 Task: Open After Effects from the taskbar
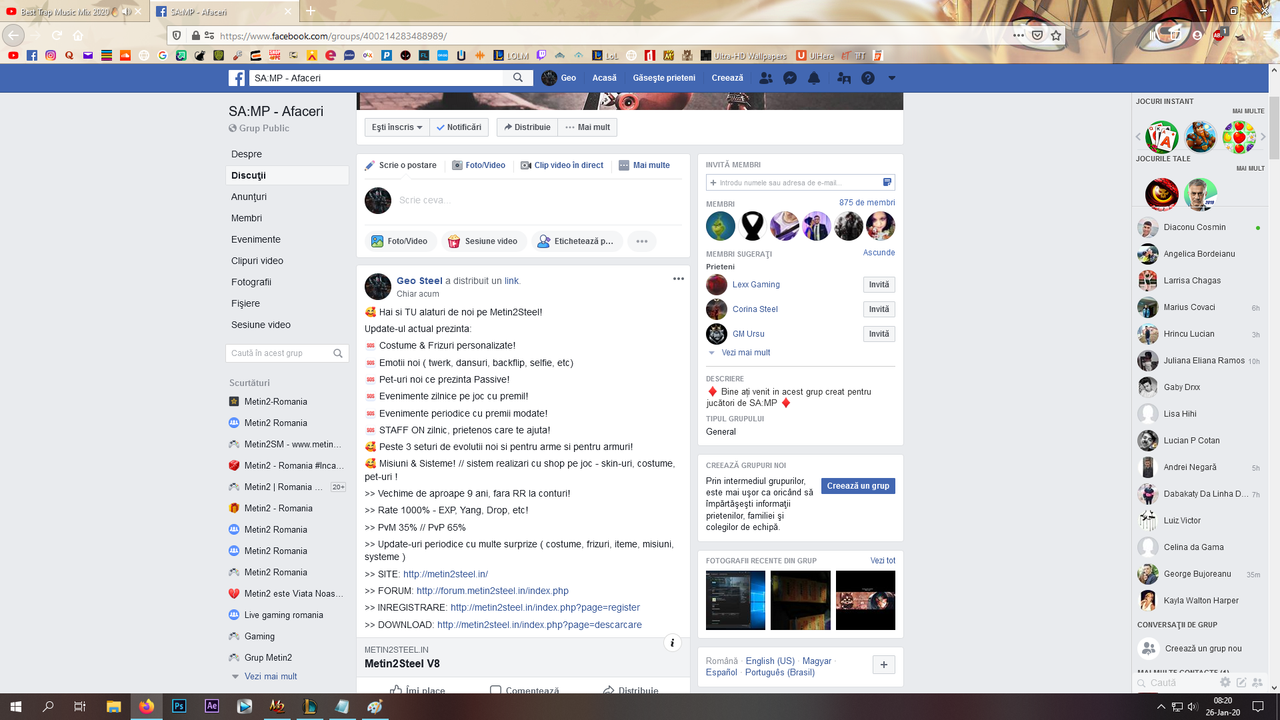point(211,706)
